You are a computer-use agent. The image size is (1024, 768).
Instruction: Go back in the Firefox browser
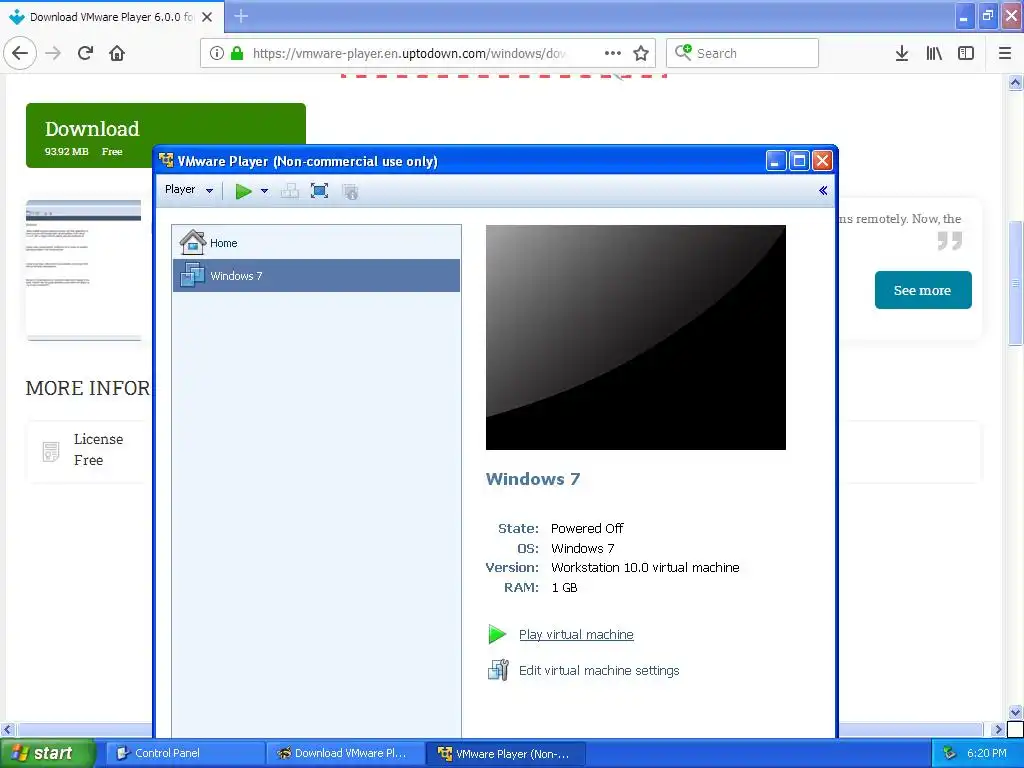20,54
